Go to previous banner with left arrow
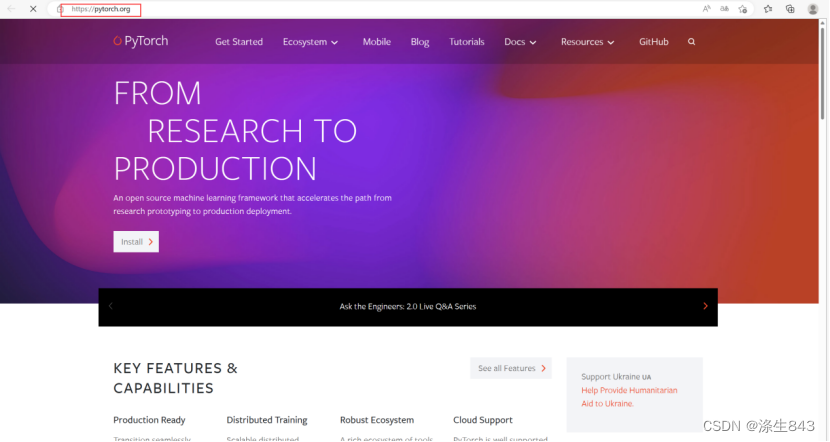This screenshot has width=830, height=442. [x=111, y=306]
